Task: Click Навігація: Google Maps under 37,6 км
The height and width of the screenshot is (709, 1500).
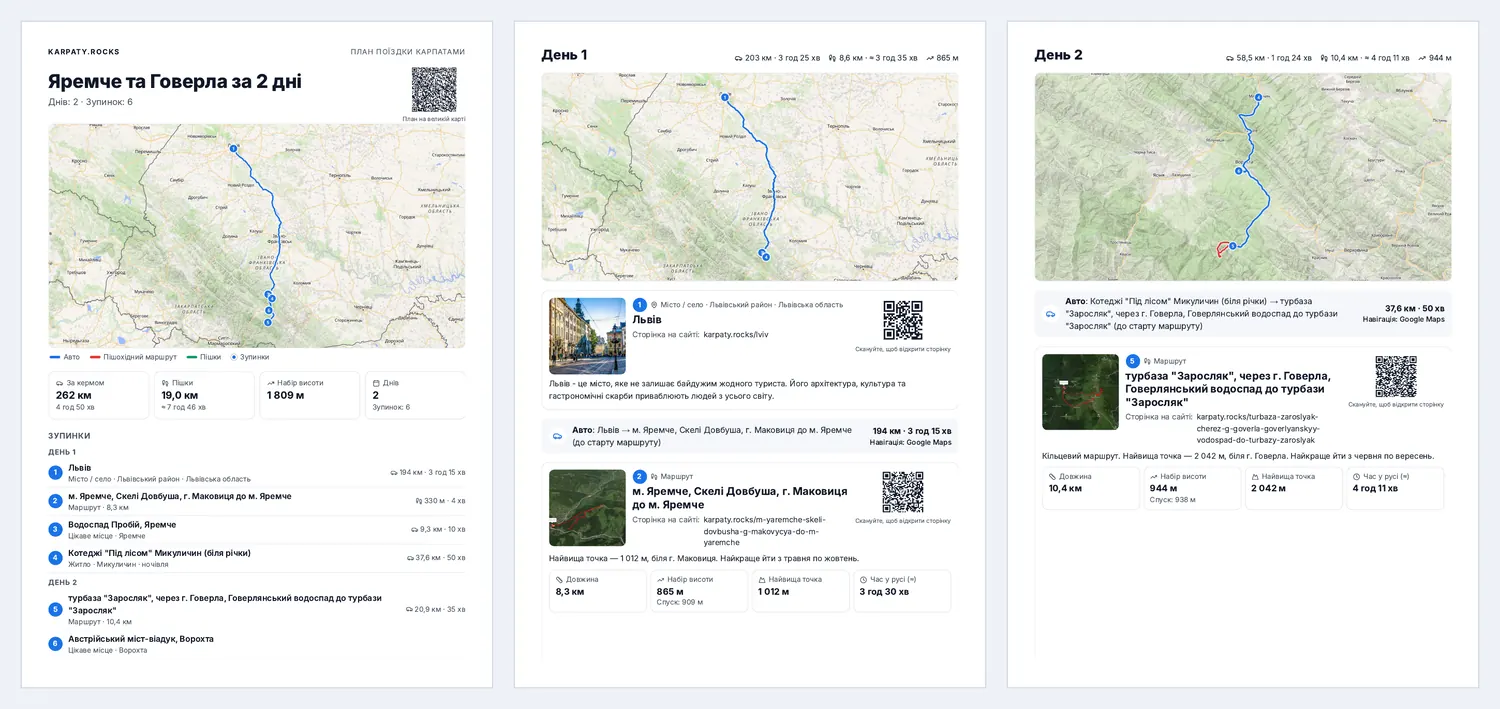Action: (1403, 319)
